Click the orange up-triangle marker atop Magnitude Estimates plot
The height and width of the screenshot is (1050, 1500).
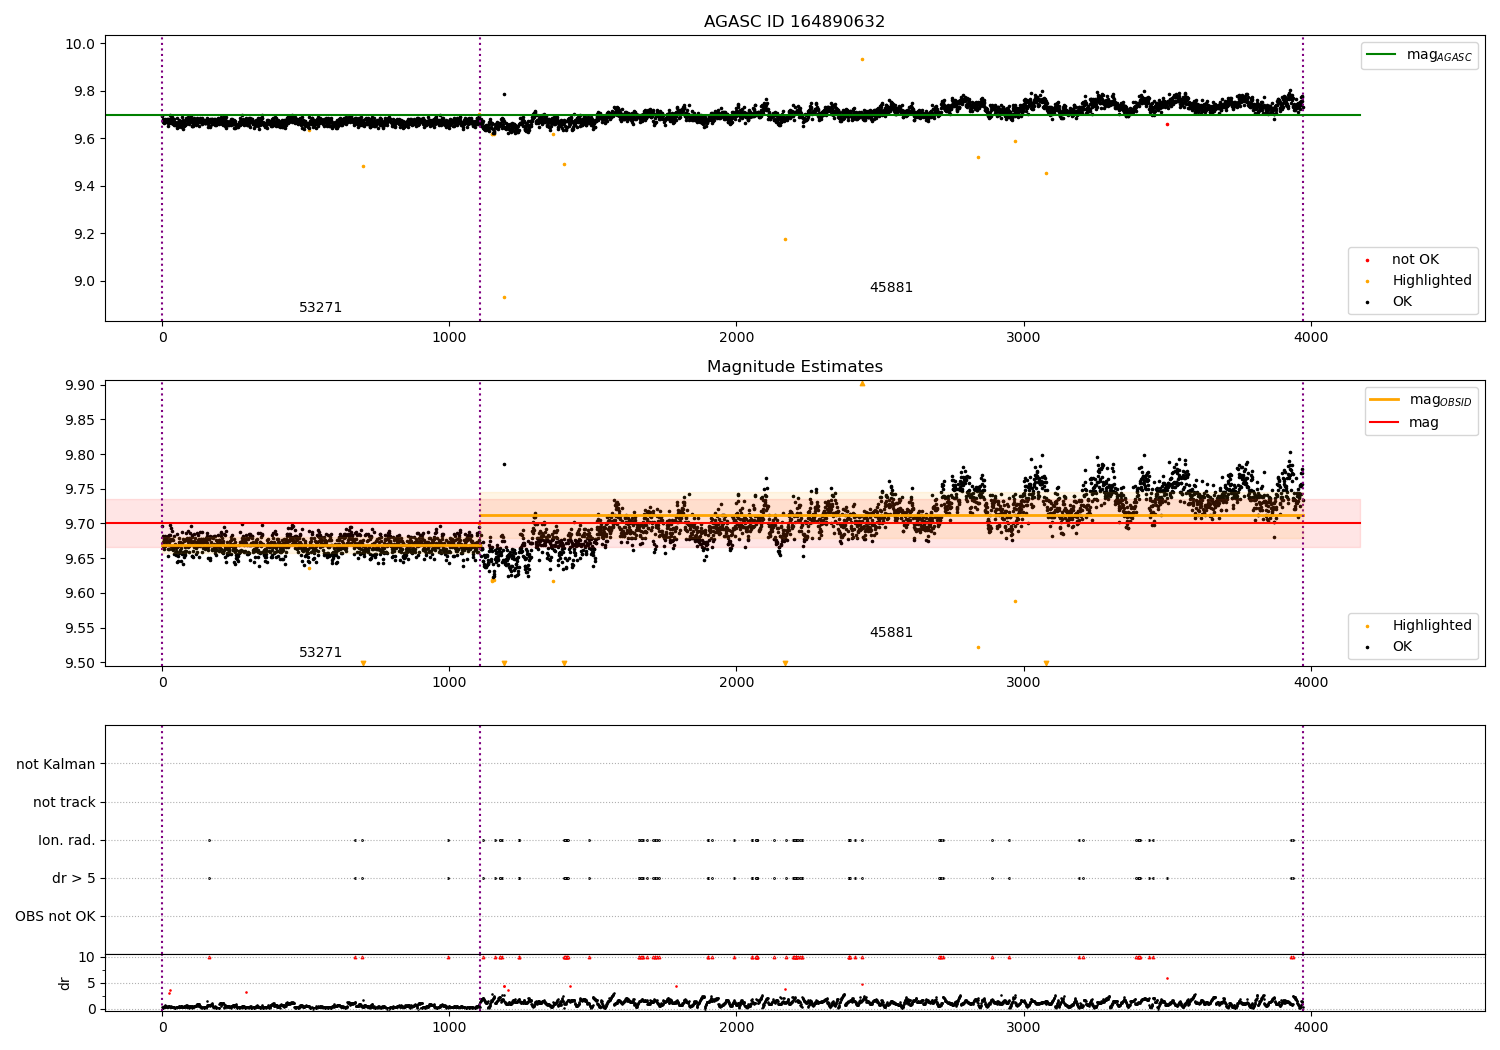(862, 383)
